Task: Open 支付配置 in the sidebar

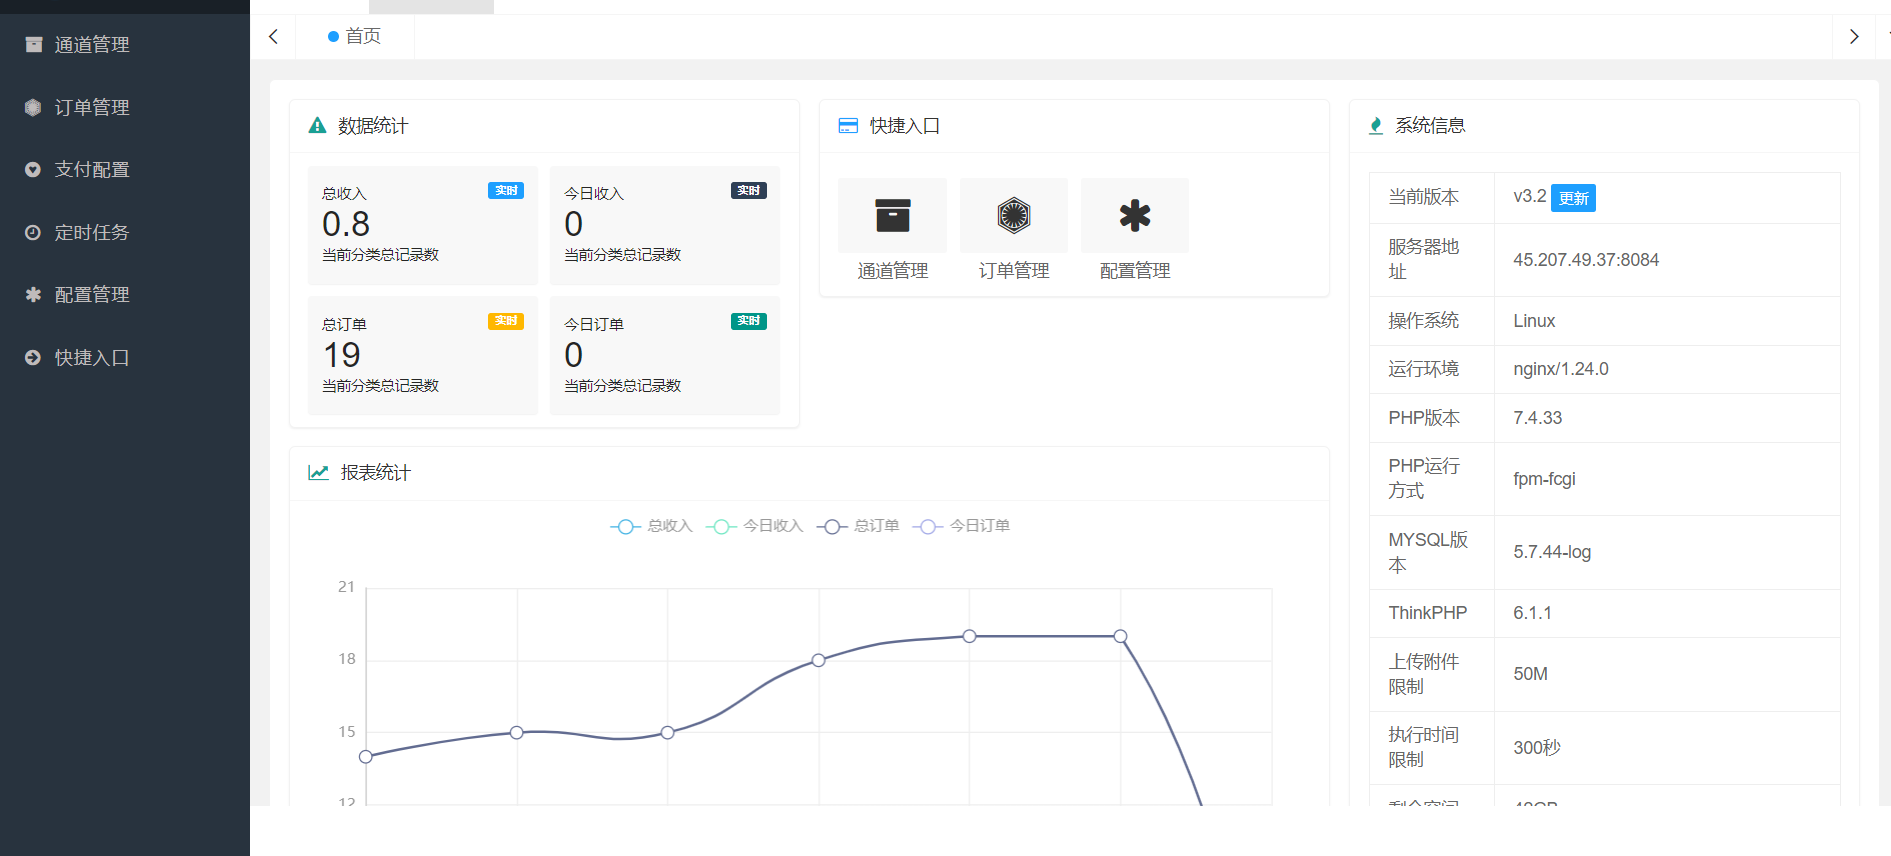Action: point(125,170)
